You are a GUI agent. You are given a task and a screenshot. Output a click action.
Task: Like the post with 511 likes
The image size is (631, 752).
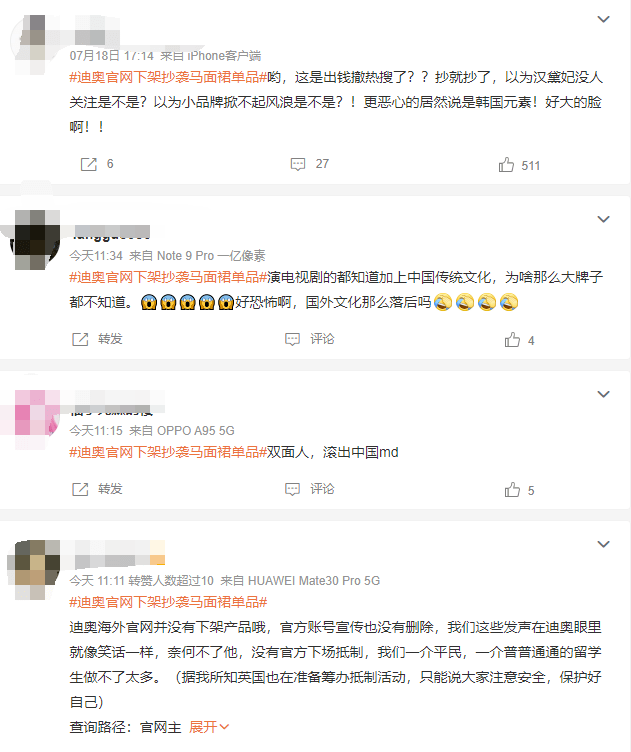[x=506, y=165]
